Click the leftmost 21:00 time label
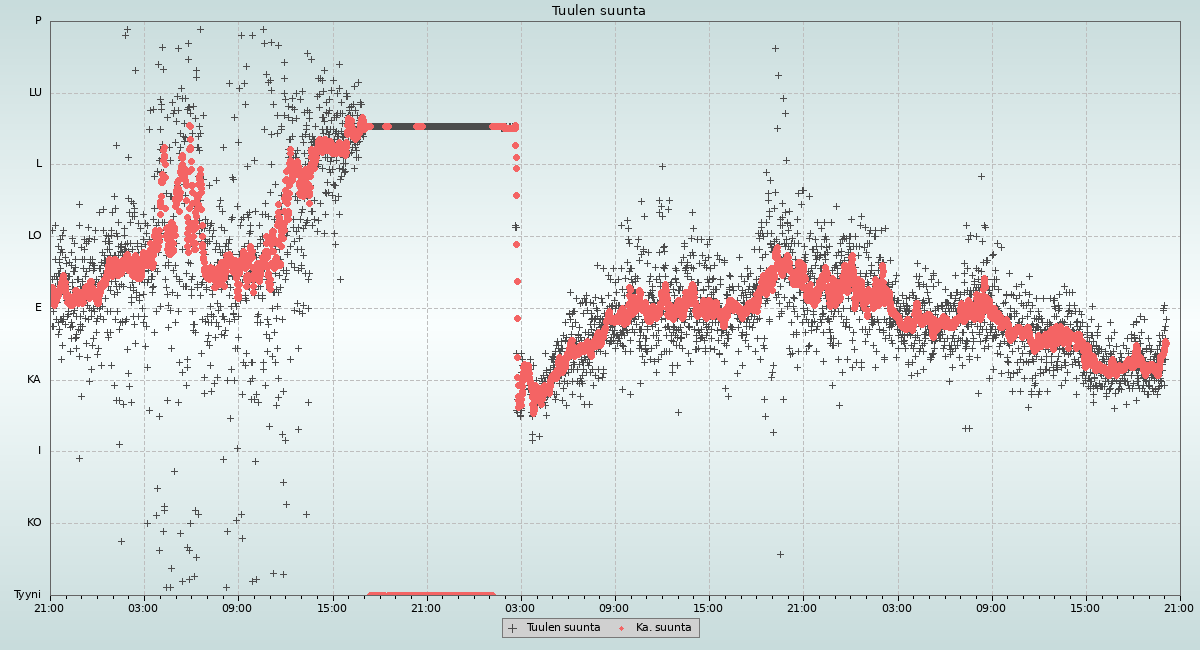Screen dimensions: 1200x650 pos(49,608)
